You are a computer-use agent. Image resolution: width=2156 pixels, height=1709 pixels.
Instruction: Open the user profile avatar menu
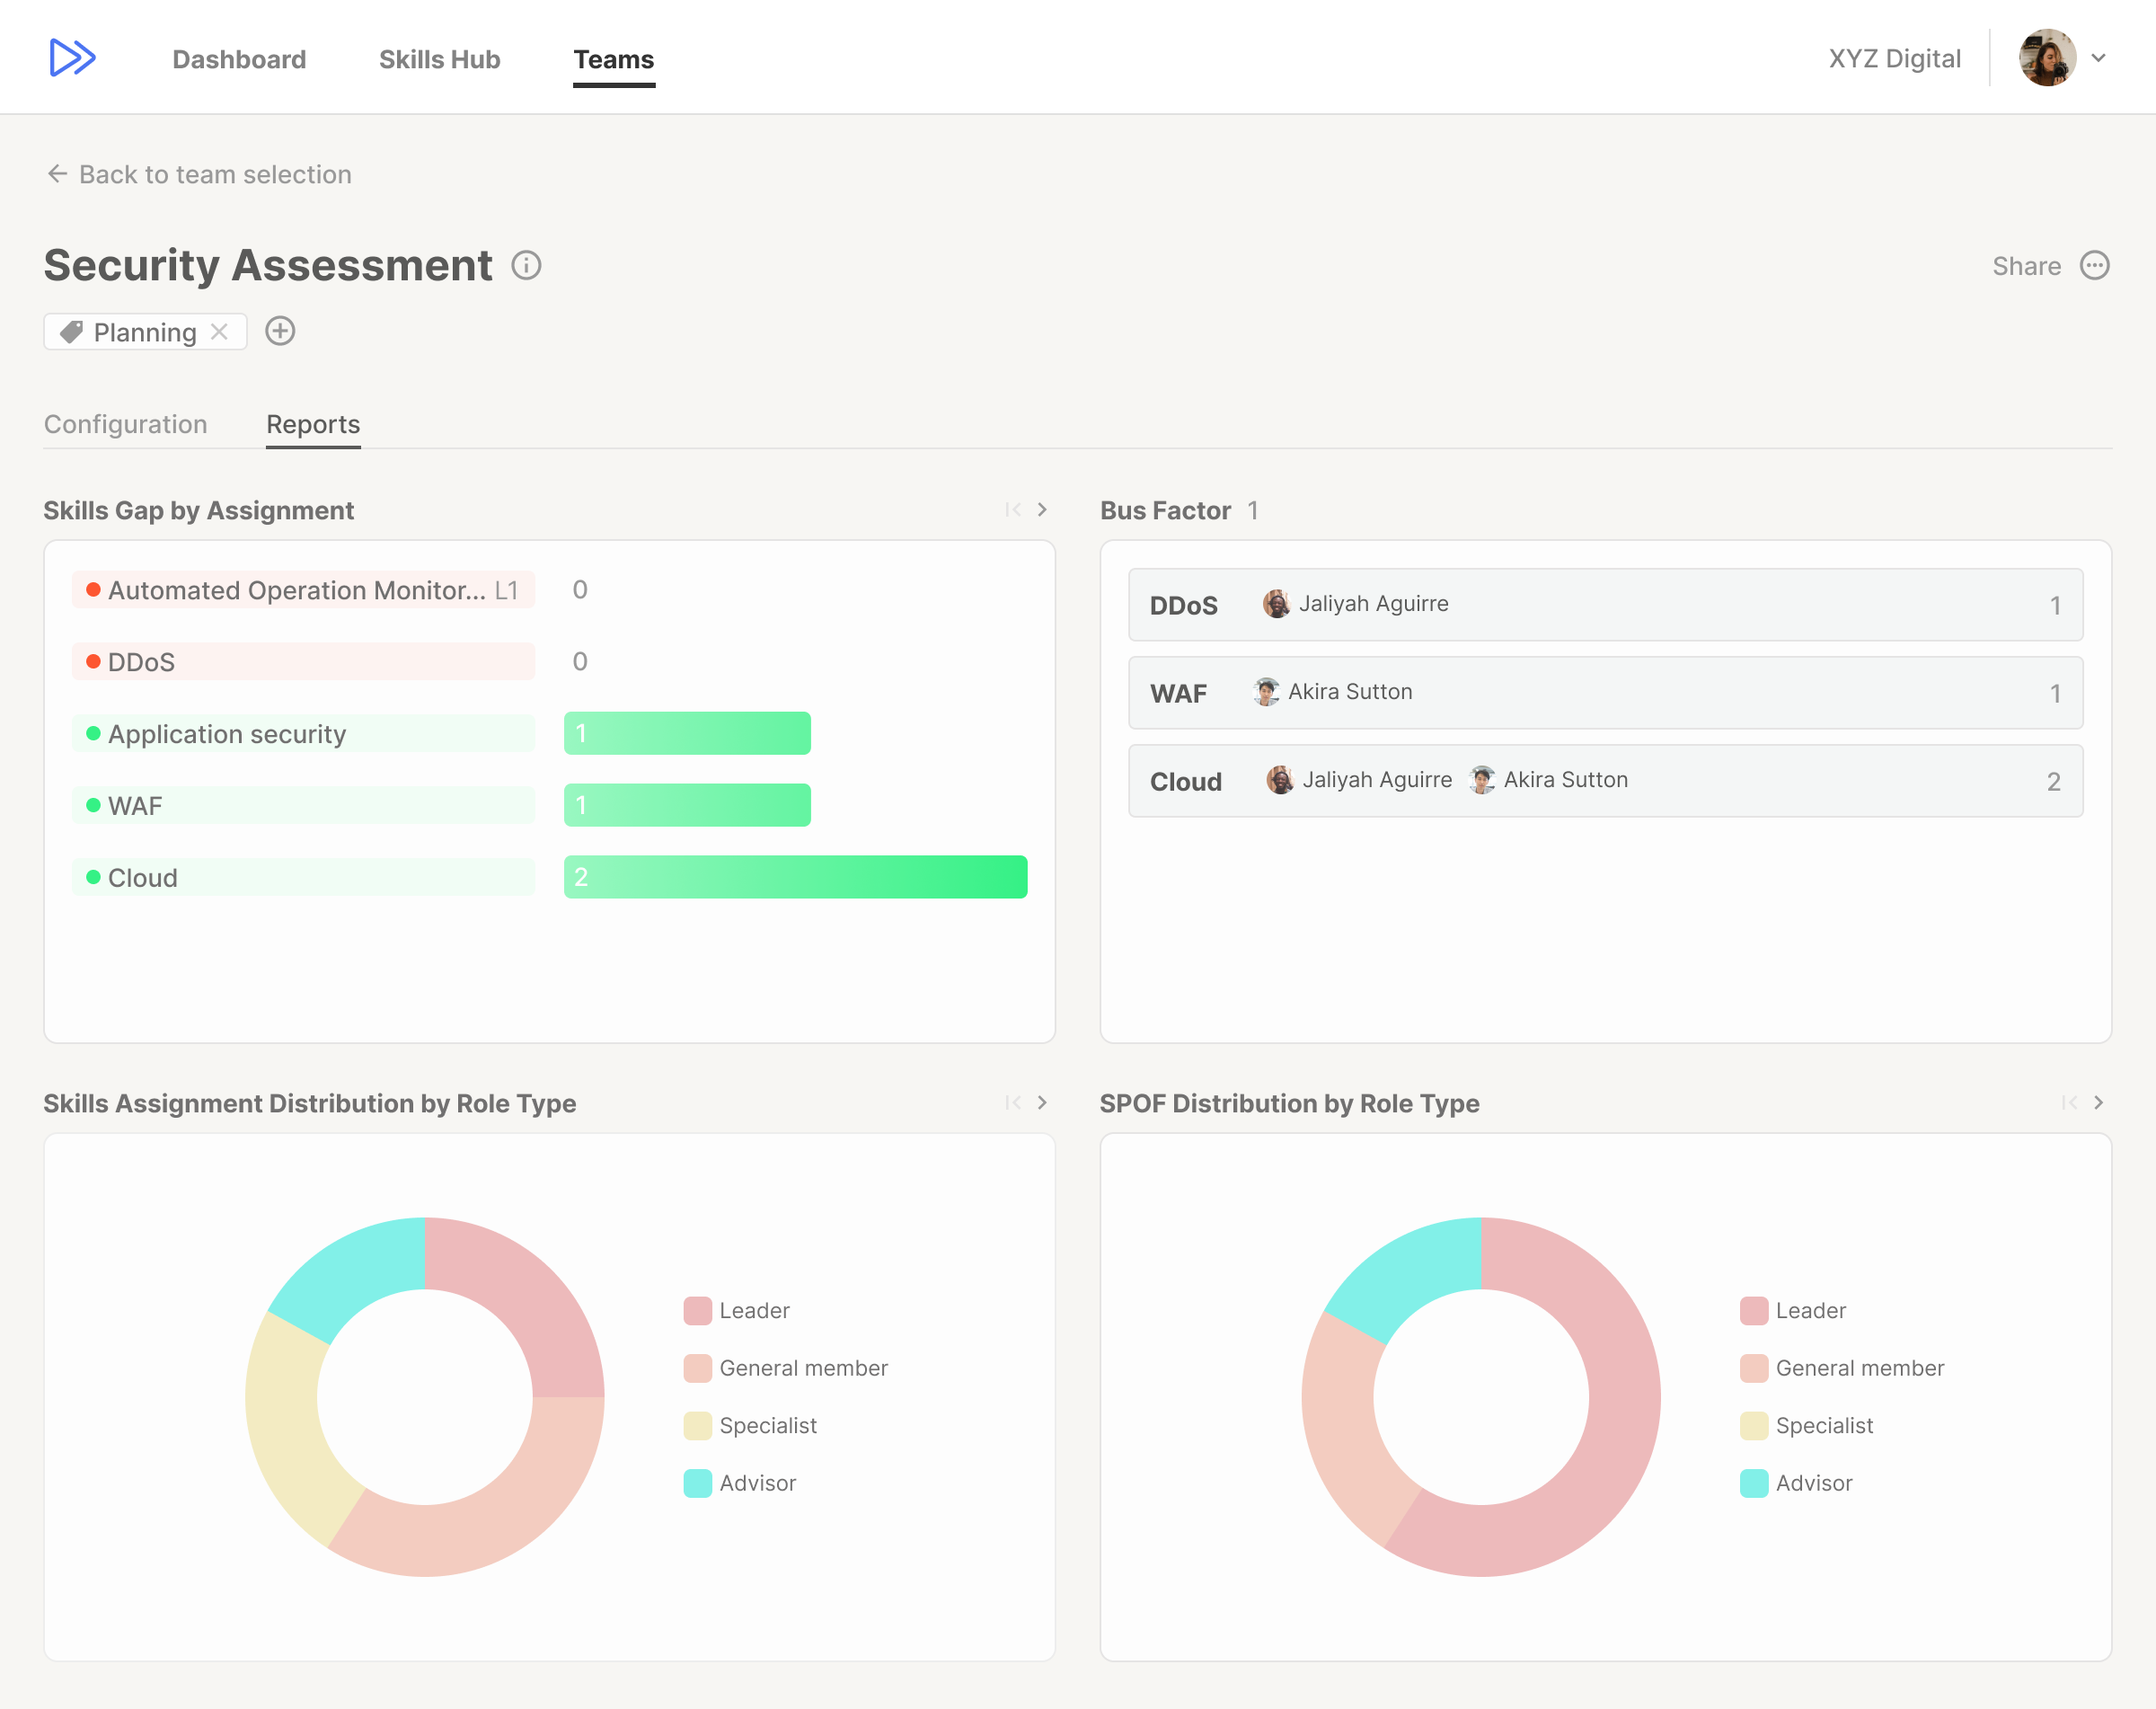(2047, 58)
